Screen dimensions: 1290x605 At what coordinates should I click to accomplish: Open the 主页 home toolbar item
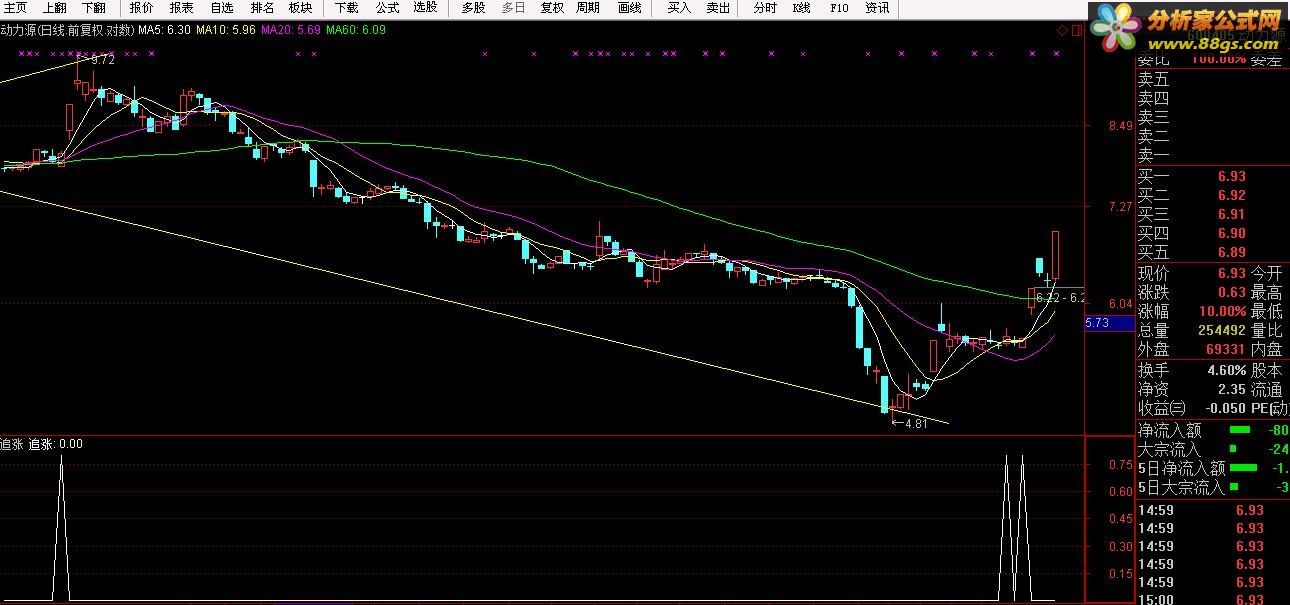[15, 8]
